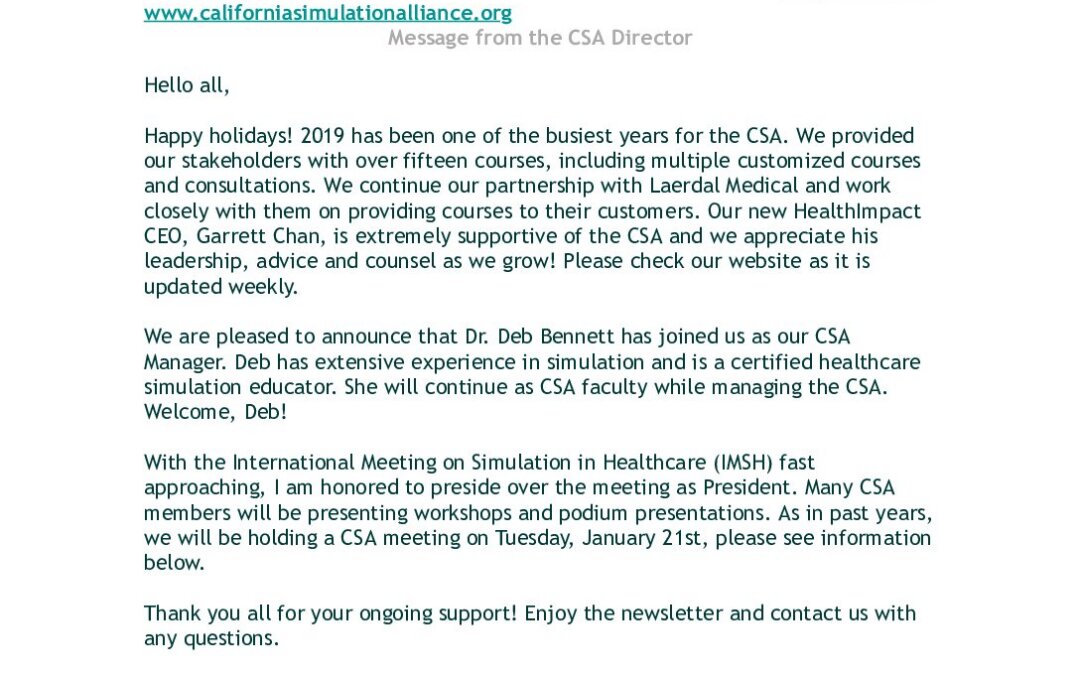
Task: Click the "Message from the CSA Director" heading
Action: click(x=539, y=38)
